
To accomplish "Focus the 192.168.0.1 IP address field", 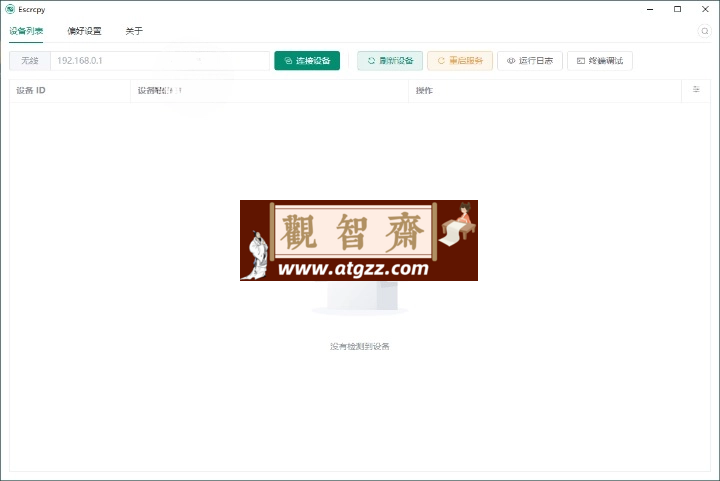I will tap(160, 61).
